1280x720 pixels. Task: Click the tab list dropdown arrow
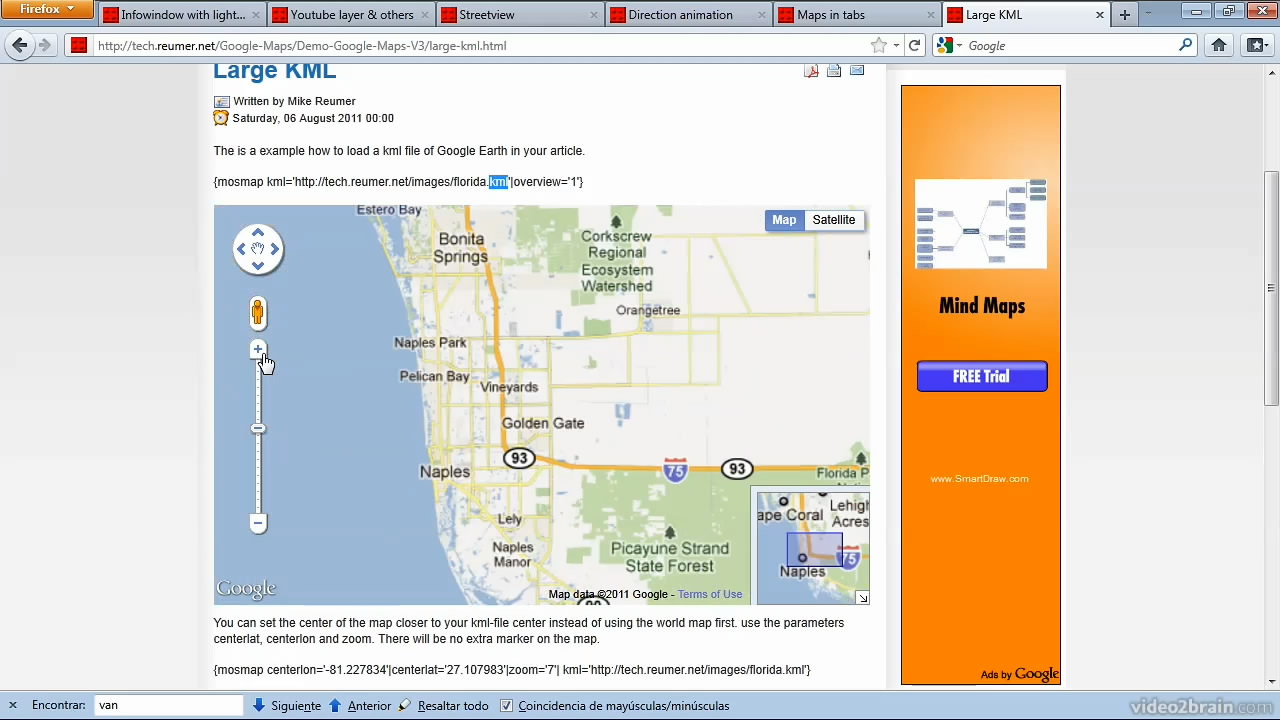click(x=1150, y=15)
